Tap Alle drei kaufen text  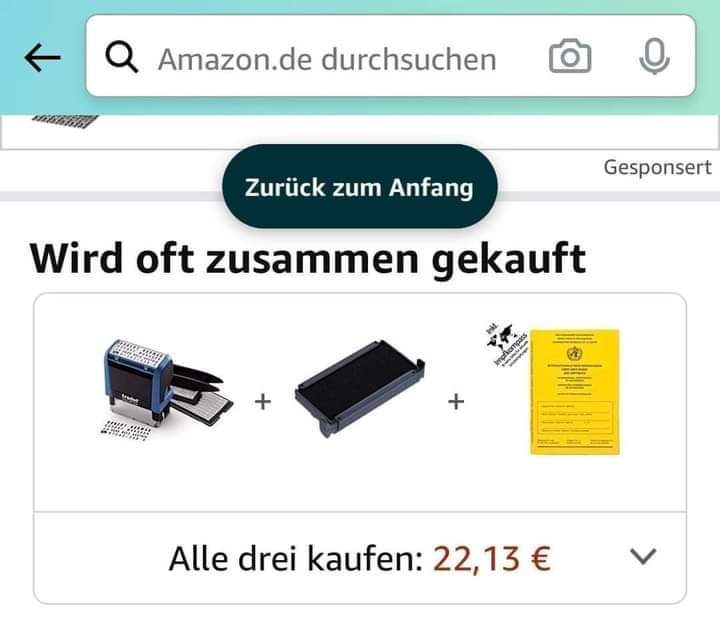pos(296,558)
